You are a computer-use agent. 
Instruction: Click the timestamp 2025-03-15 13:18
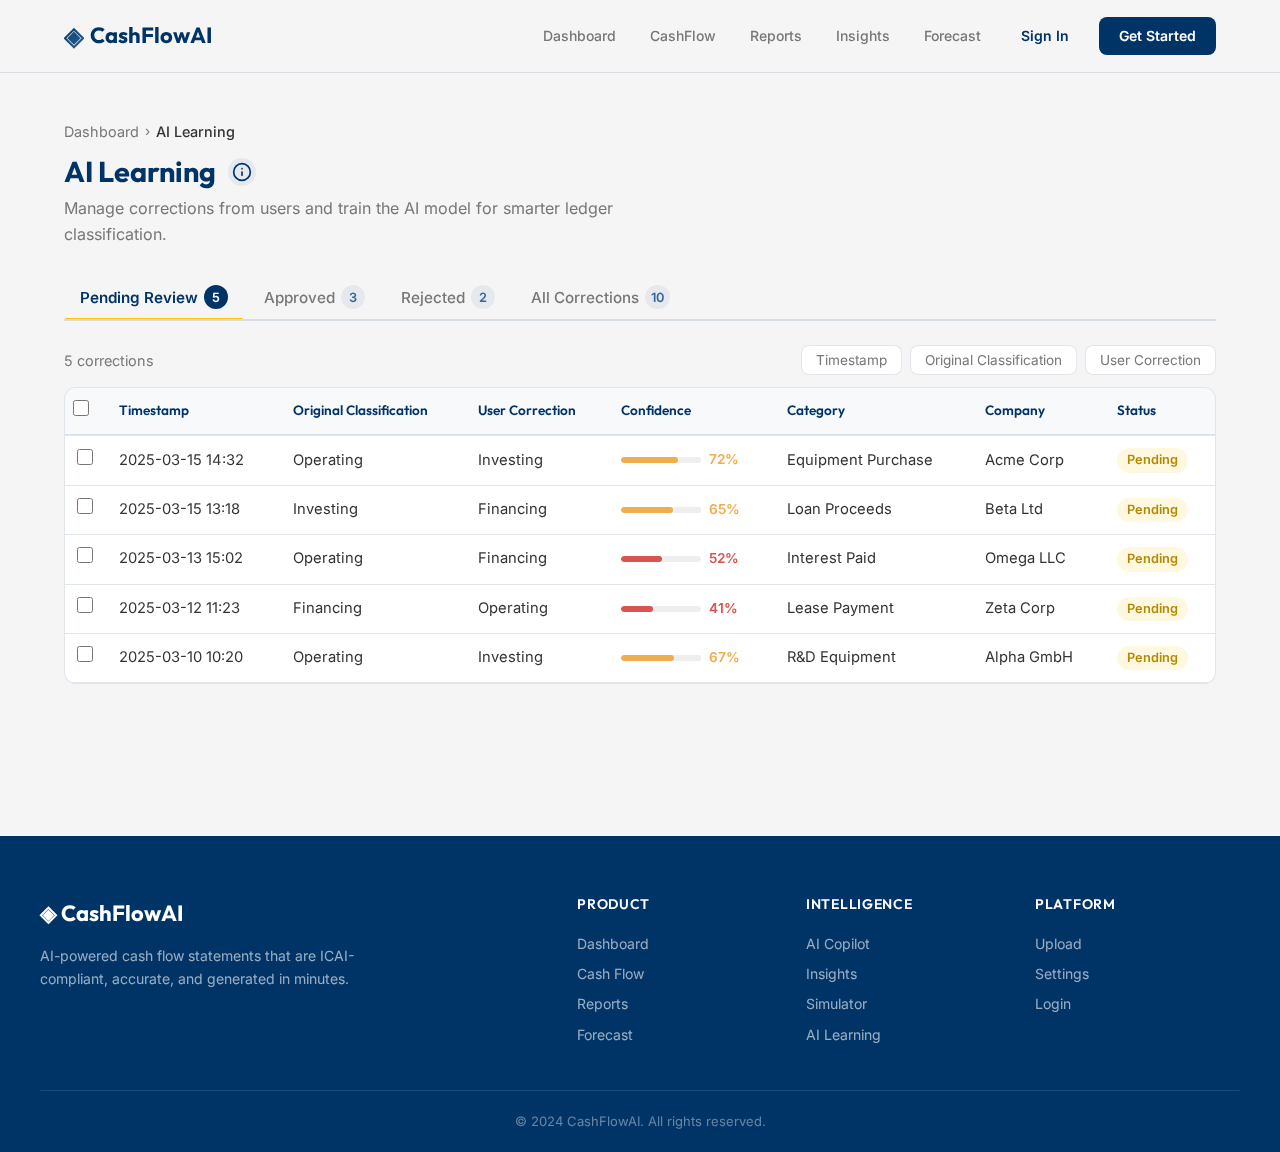click(179, 509)
